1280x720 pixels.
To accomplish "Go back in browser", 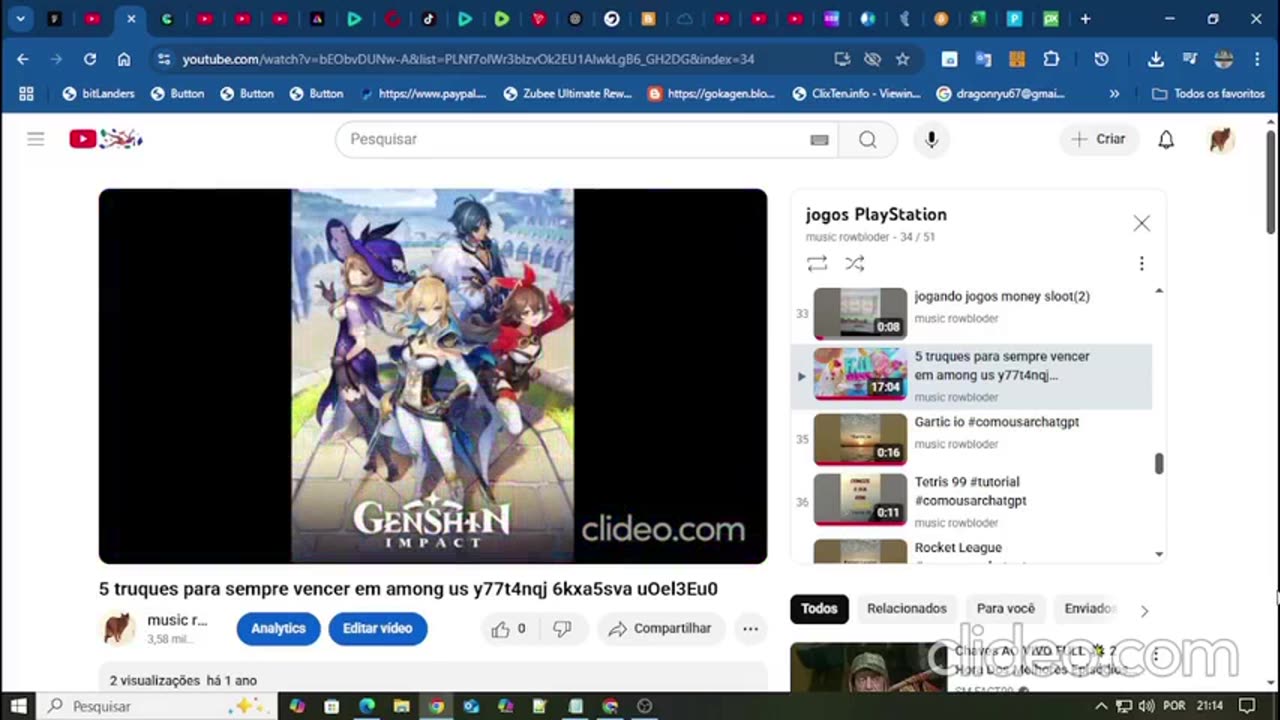I will coord(22,59).
